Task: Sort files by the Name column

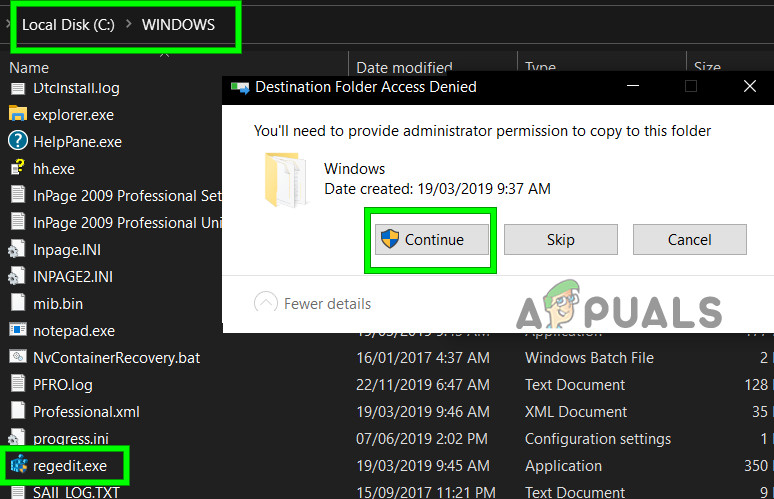Action: (x=29, y=68)
